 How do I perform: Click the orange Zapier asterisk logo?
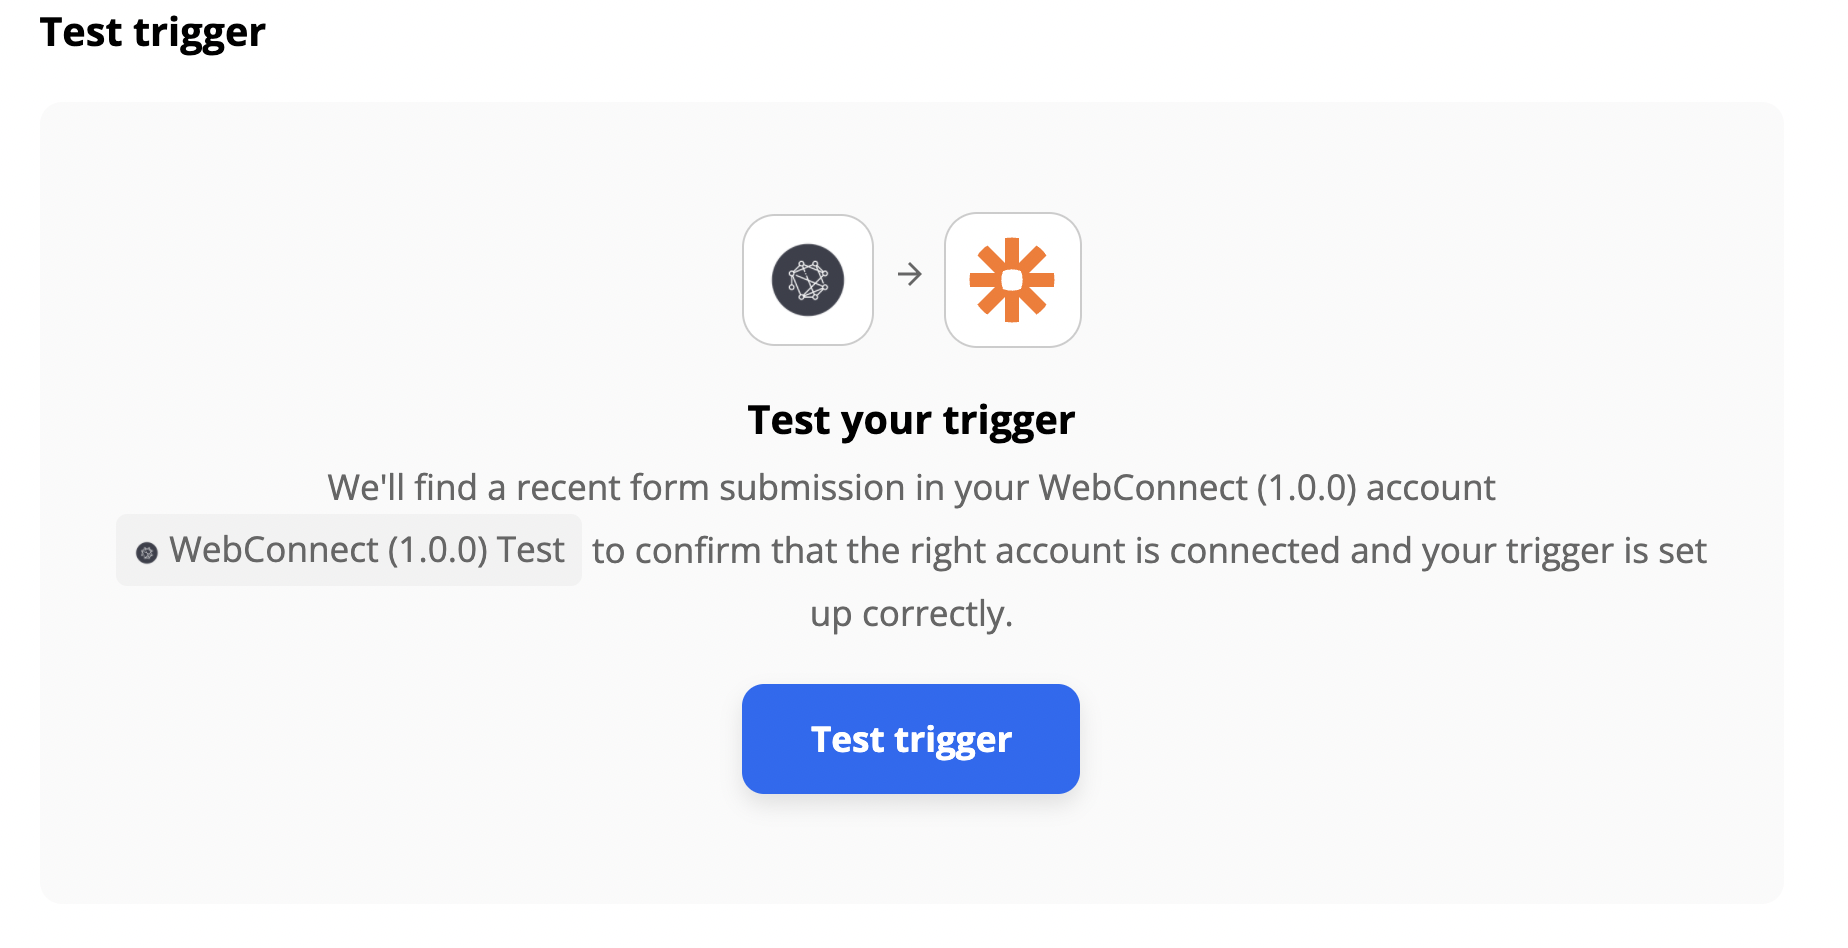click(1012, 280)
